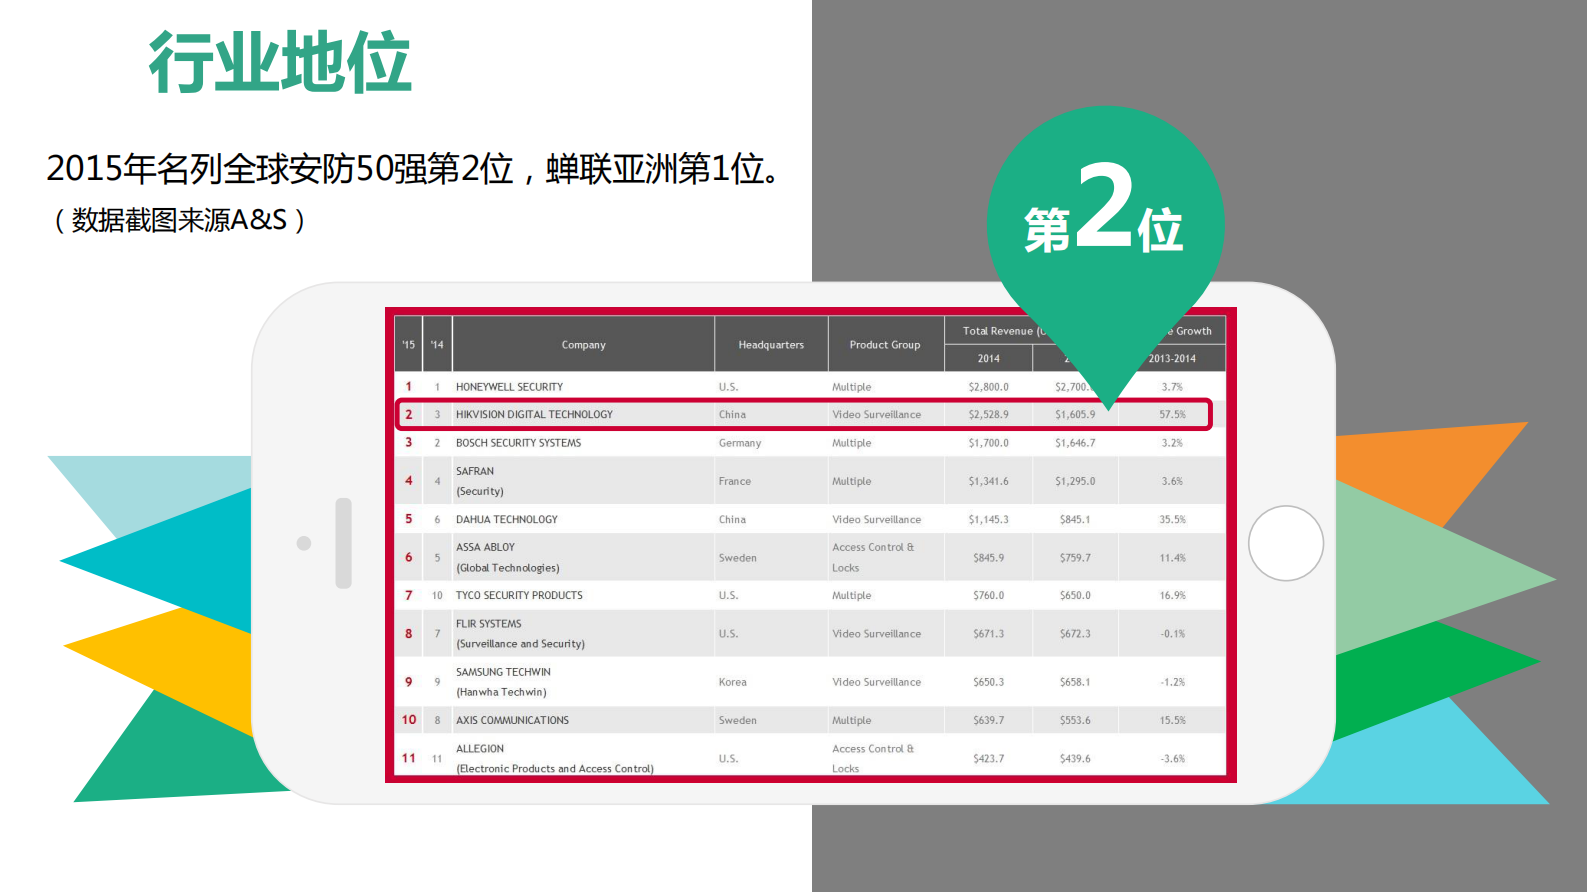
Task: Click the red rank "10" for Axis
Action: [409, 720]
